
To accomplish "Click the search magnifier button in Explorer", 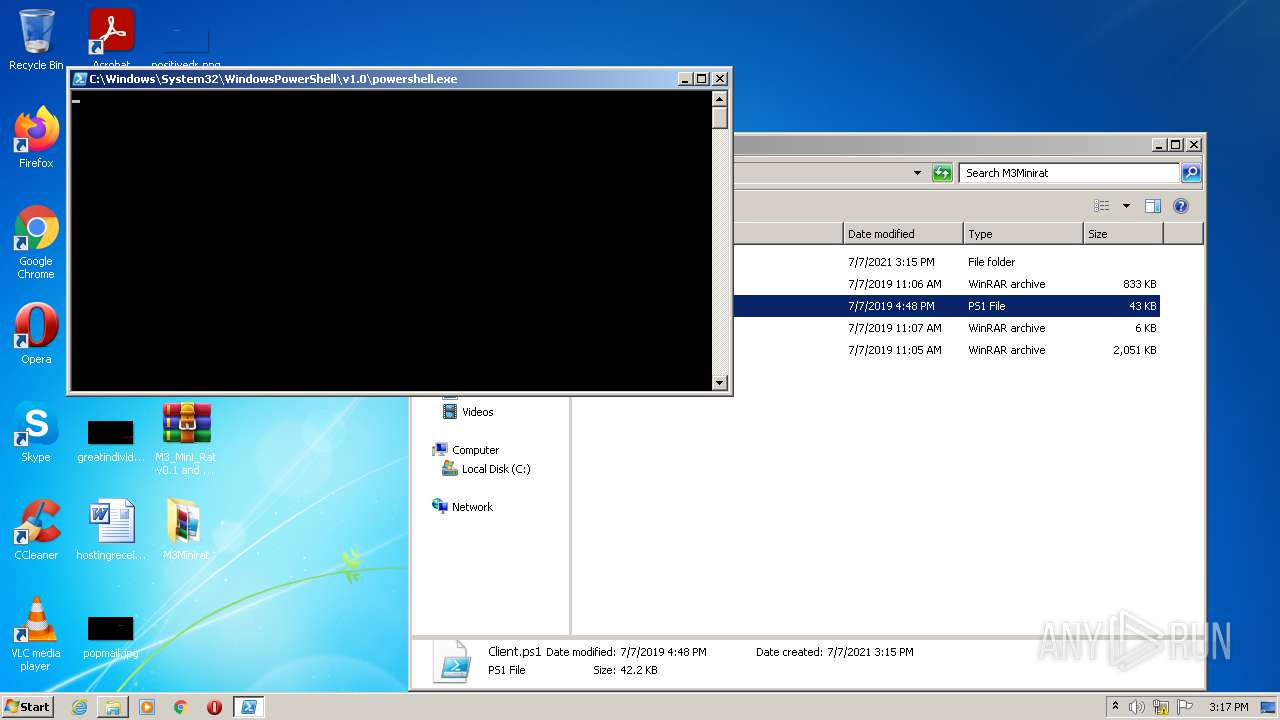I will pyautogui.click(x=1190, y=173).
